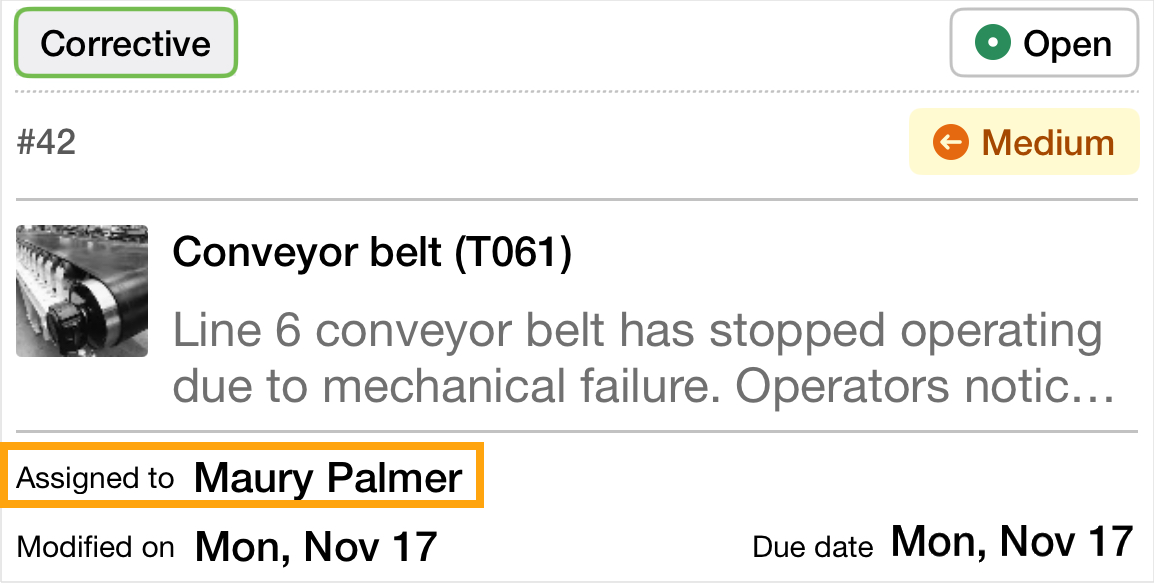This screenshot has height=583, width=1154.
Task: Click the conveyor belt asset photo
Action: [81, 291]
